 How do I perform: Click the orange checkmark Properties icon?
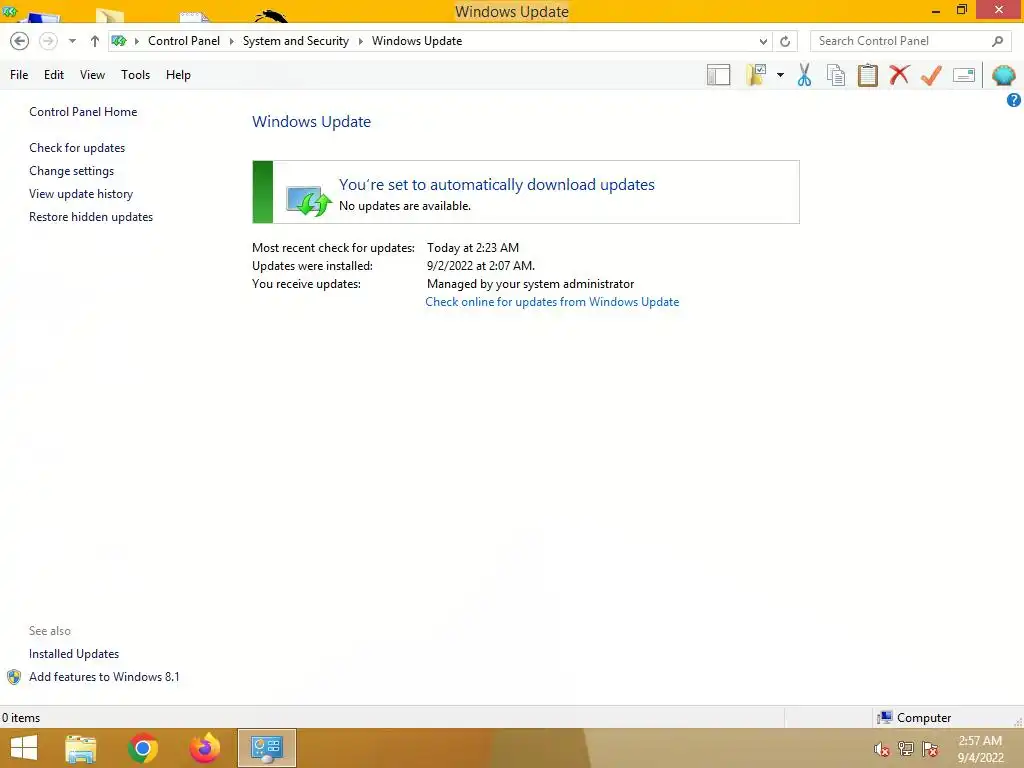[x=931, y=75]
